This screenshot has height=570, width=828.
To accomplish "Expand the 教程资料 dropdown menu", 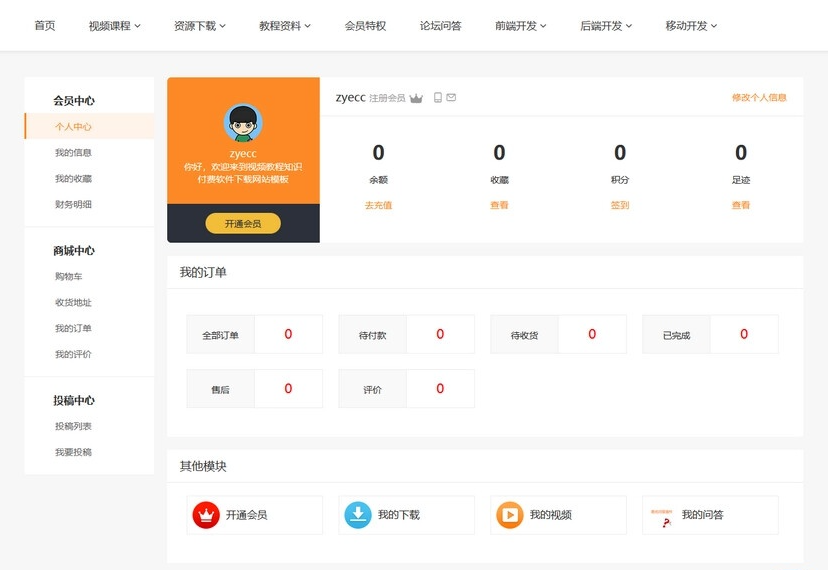I will click(x=285, y=26).
